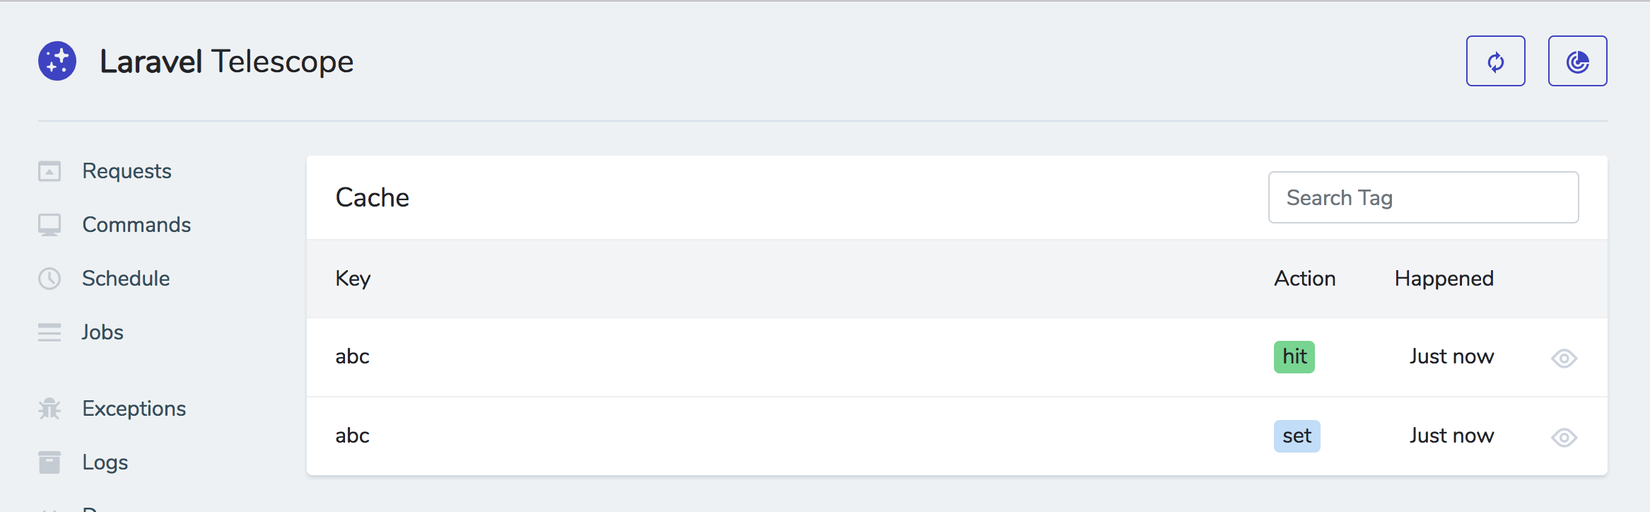Click the Laravel Telescope logo icon
The height and width of the screenshot is (512, 1650).
pyautogui.click(x=57, y=61)
